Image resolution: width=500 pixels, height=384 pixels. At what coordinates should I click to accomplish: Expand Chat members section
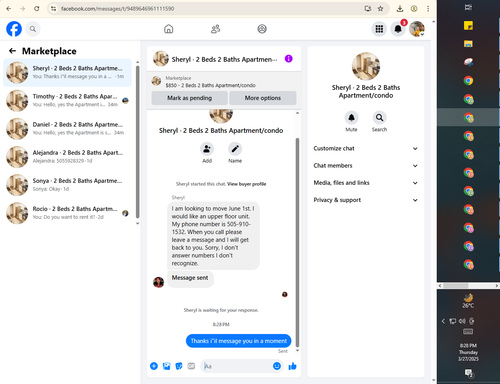[366, 166]
